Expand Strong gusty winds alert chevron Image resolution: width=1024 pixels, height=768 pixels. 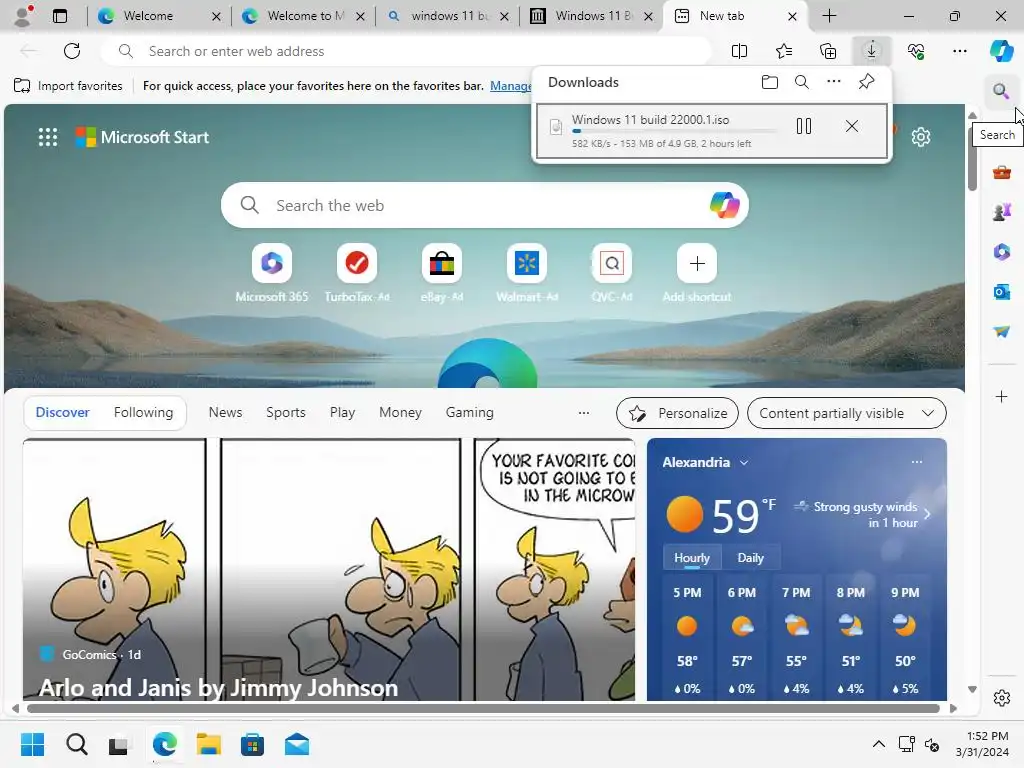point(927,514)
